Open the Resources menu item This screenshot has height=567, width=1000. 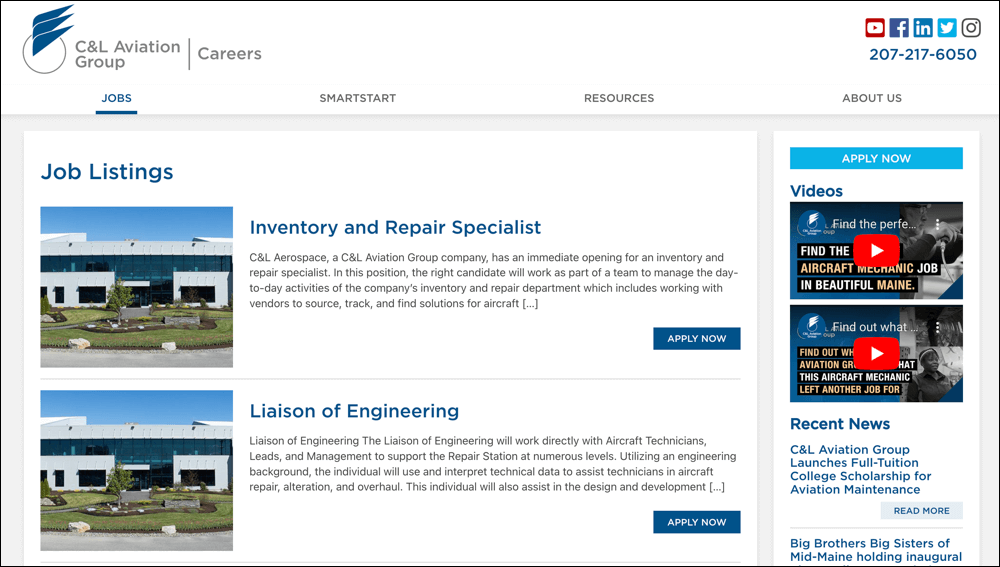tap(619, 98)
